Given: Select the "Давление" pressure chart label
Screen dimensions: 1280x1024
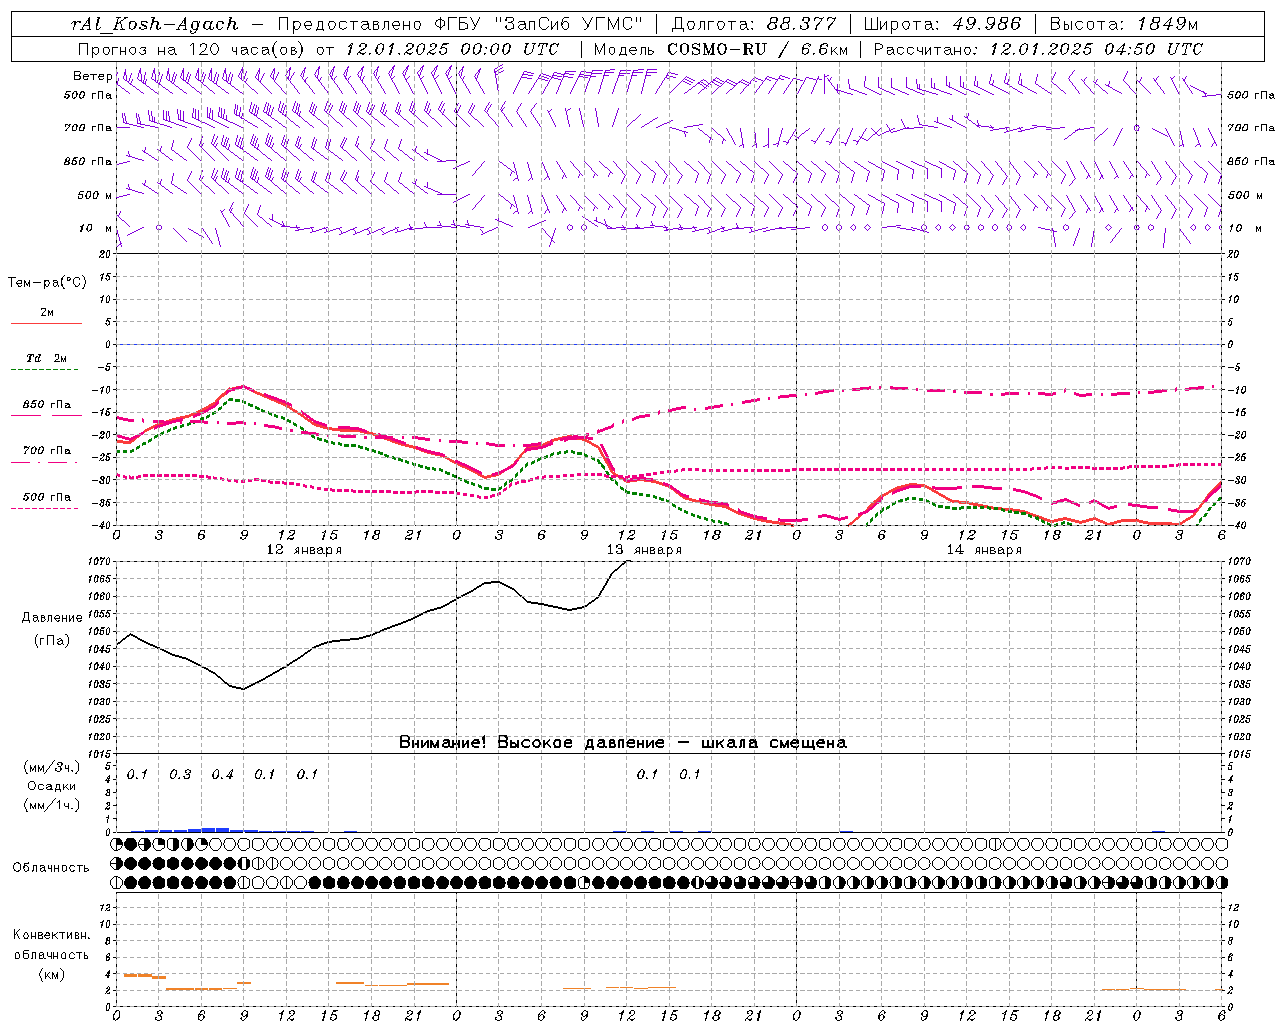Looking at the screenshot, I should [x=52, y=618].
